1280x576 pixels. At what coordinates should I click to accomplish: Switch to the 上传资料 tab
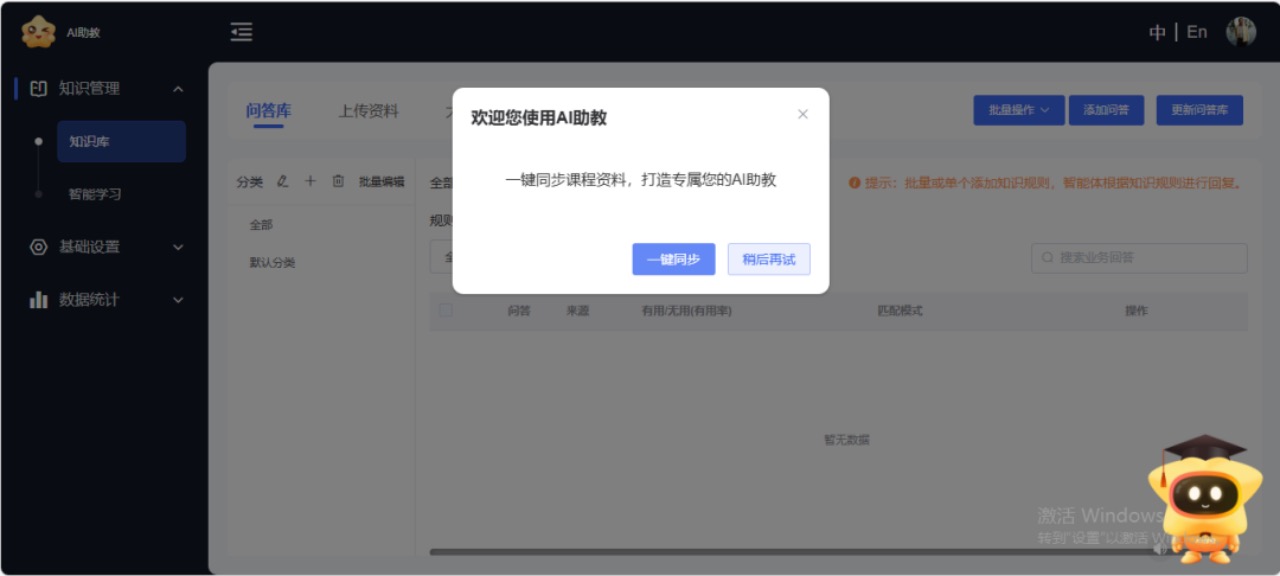(368, 111)
